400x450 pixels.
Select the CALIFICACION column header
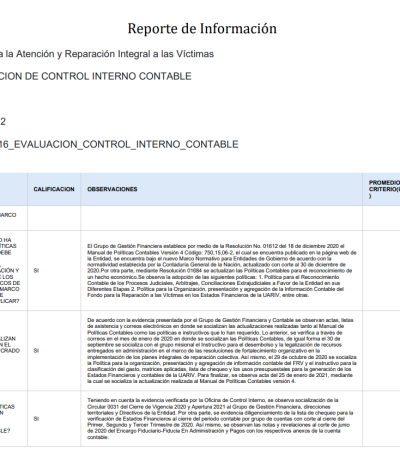click(x=54, y=189)
